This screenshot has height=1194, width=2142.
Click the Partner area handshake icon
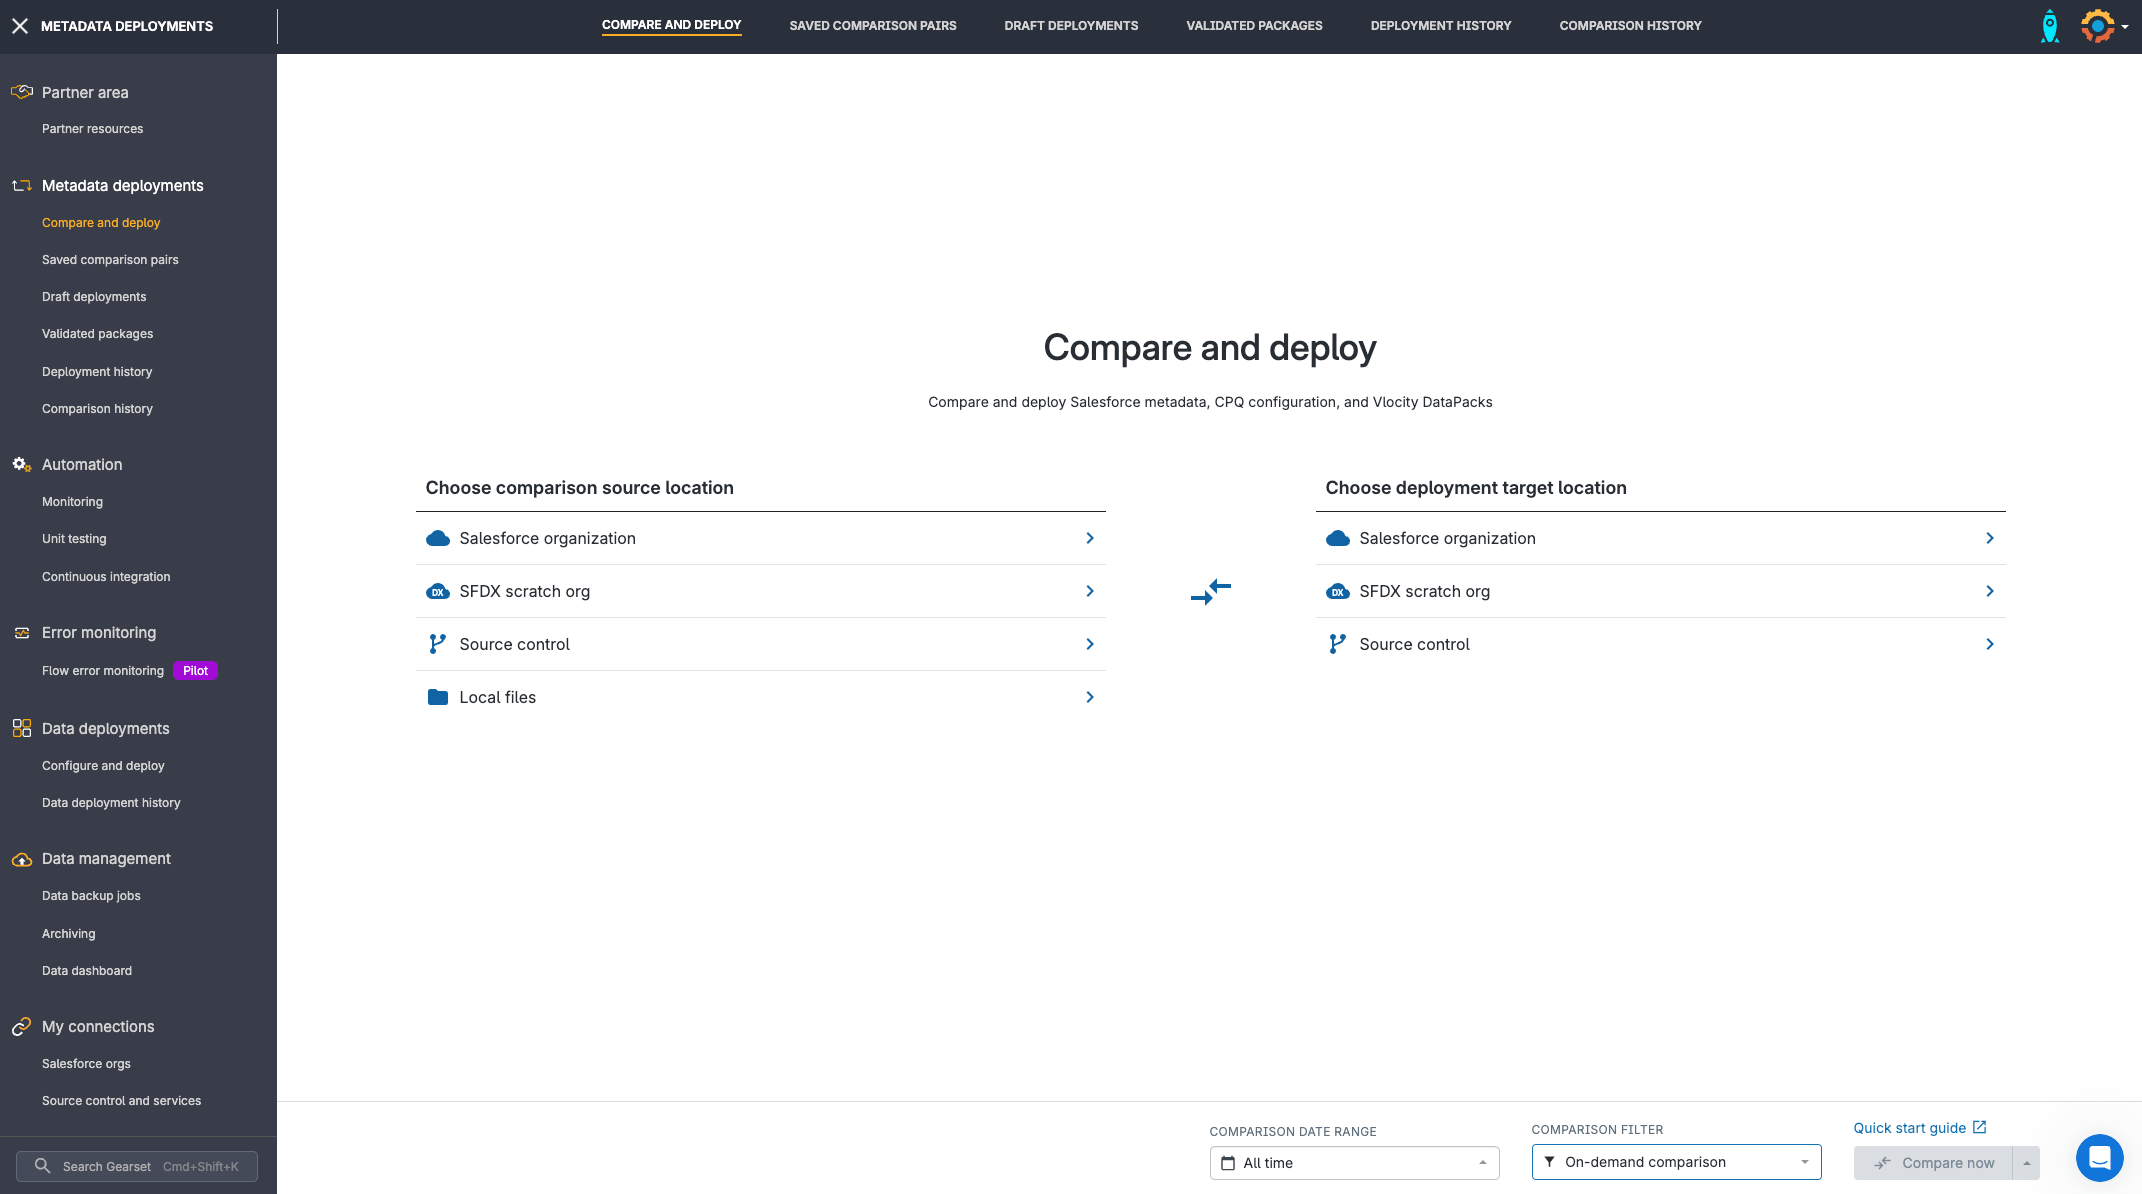(21, 92)
